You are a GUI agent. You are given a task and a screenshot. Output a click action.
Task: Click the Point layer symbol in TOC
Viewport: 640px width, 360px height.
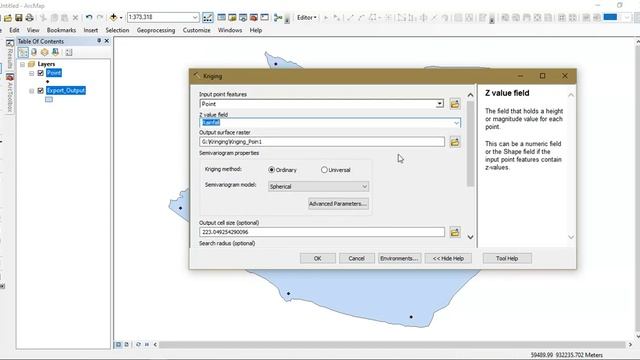click(48, 82)
